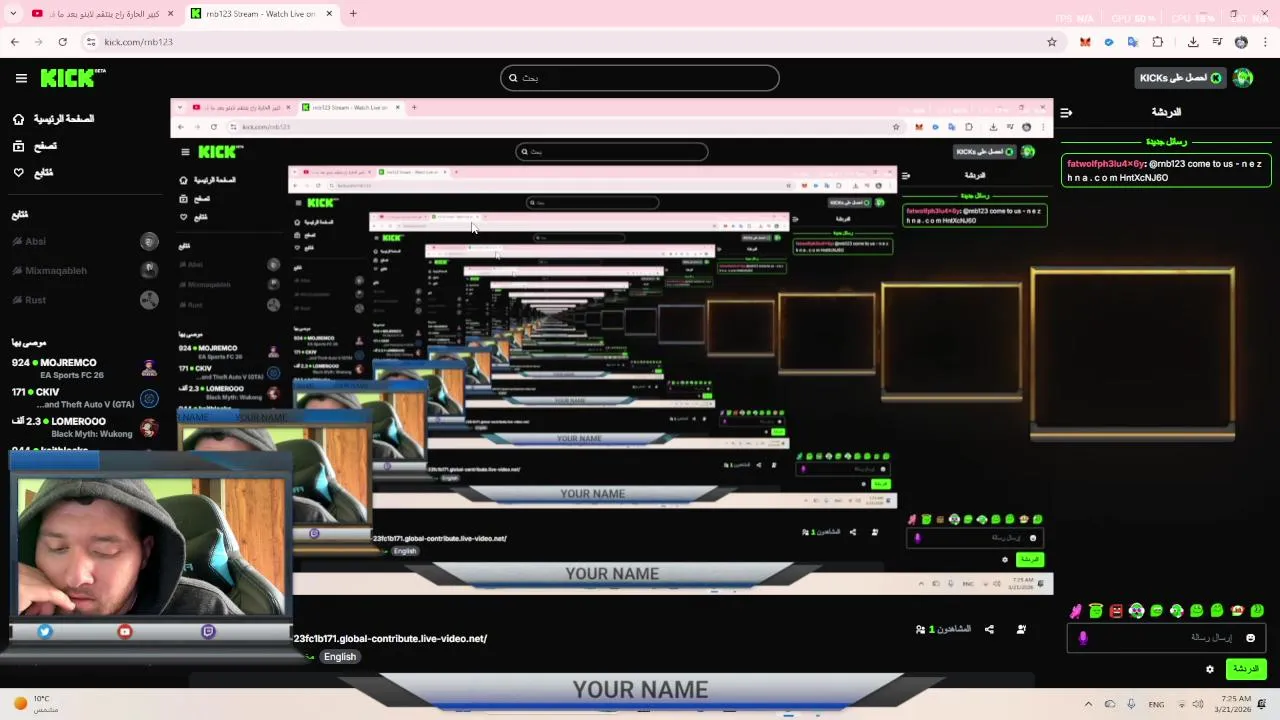Open the Kick sidebar hamburger menu
This screenshot has width=1280, height=720.
21,78
